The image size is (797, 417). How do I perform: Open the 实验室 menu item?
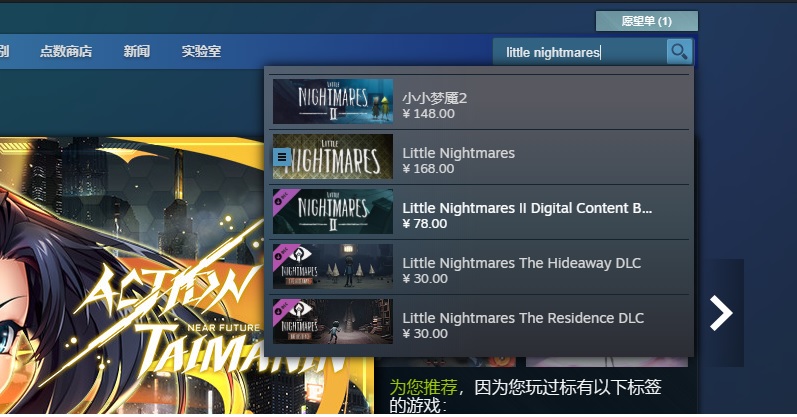pyautogui.click(x=201, y=51)
